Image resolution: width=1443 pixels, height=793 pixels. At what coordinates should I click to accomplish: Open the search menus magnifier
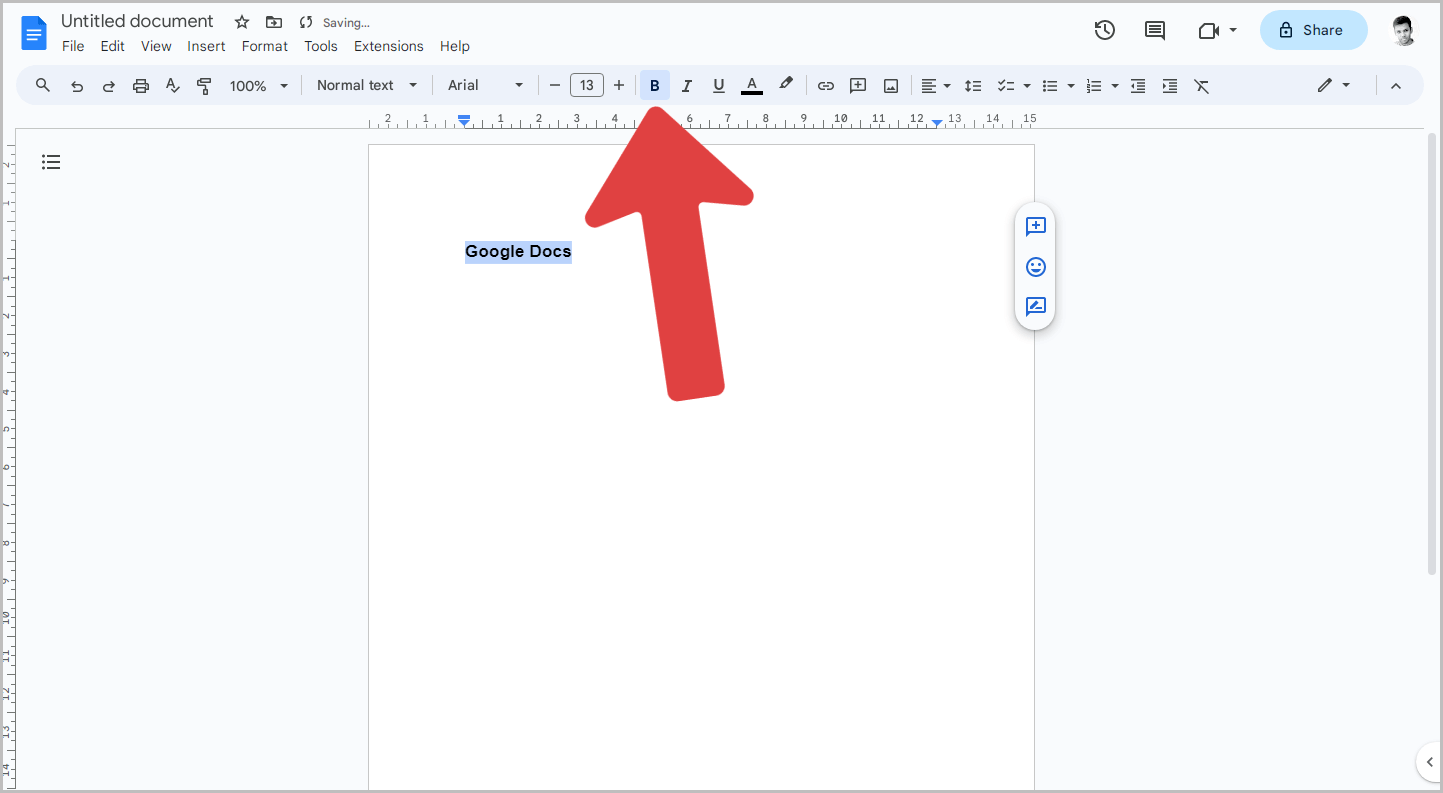click(43, 85)
